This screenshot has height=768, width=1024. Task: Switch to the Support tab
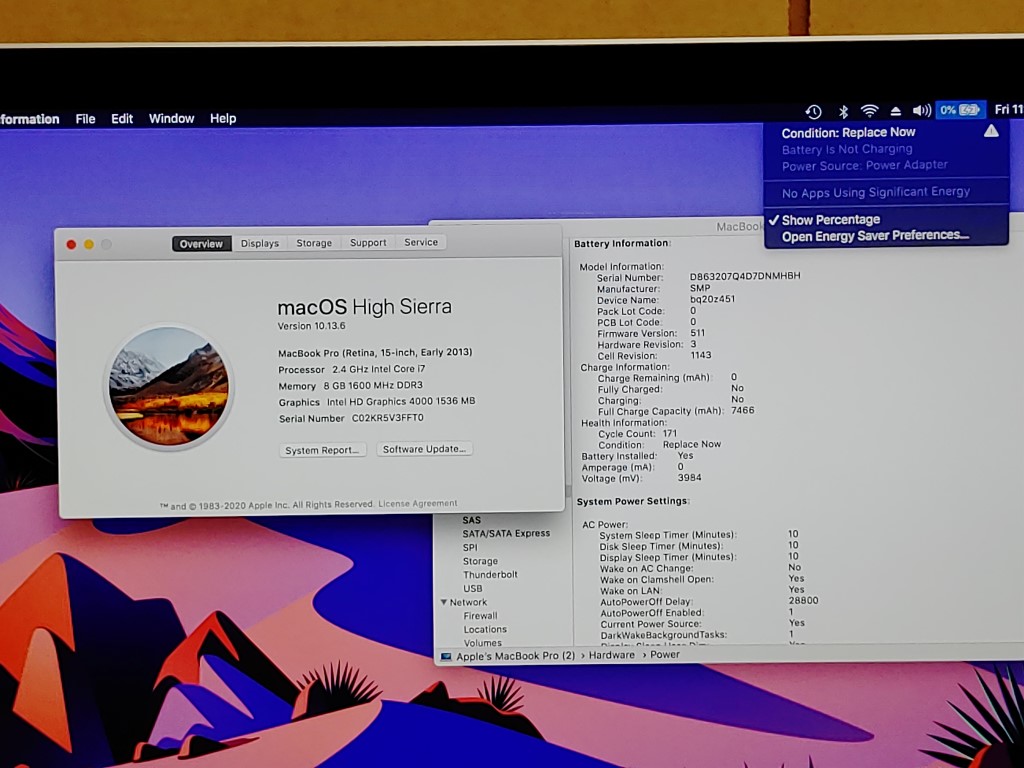coord(368,242)
